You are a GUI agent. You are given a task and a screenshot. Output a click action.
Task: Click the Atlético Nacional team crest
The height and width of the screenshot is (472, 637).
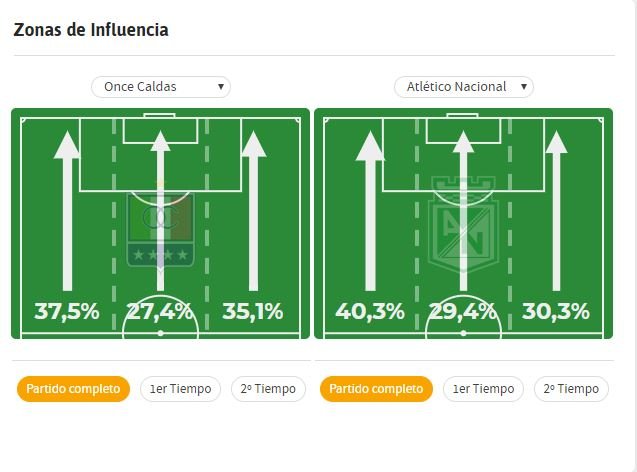[x=463, y=225]
